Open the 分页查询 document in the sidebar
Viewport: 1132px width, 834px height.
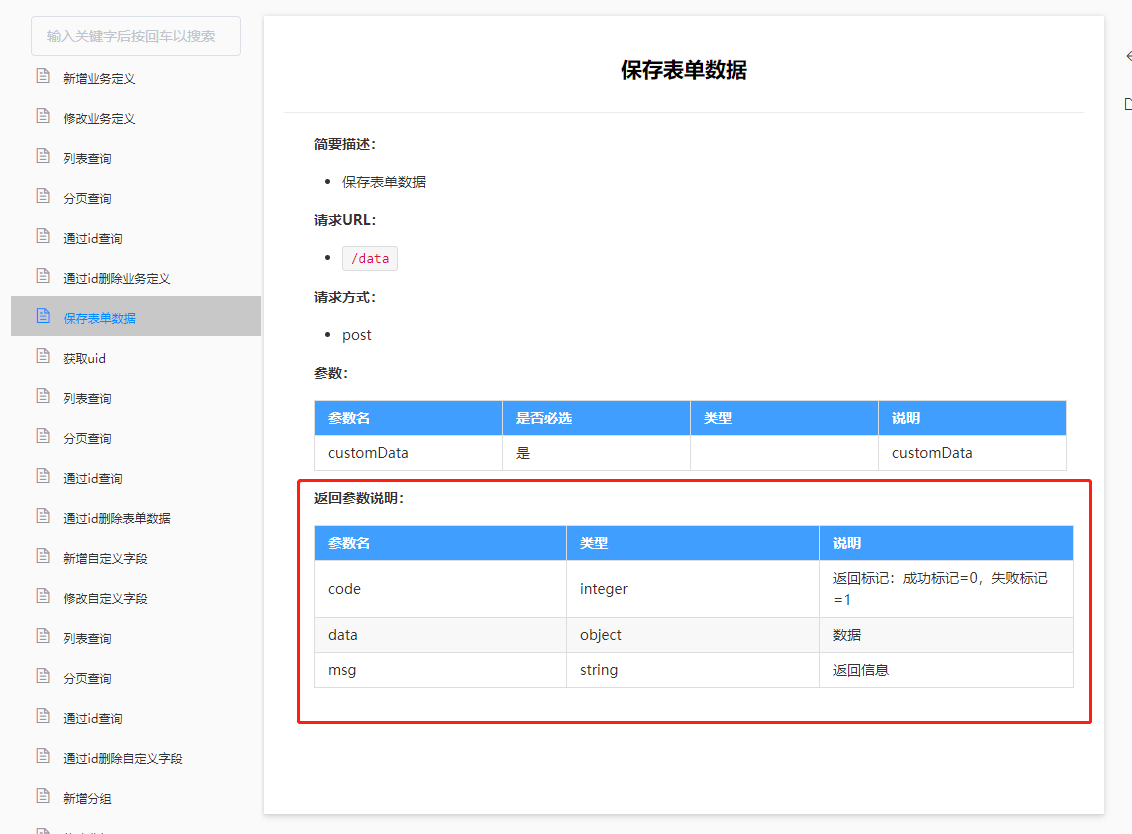pos(100,197)
